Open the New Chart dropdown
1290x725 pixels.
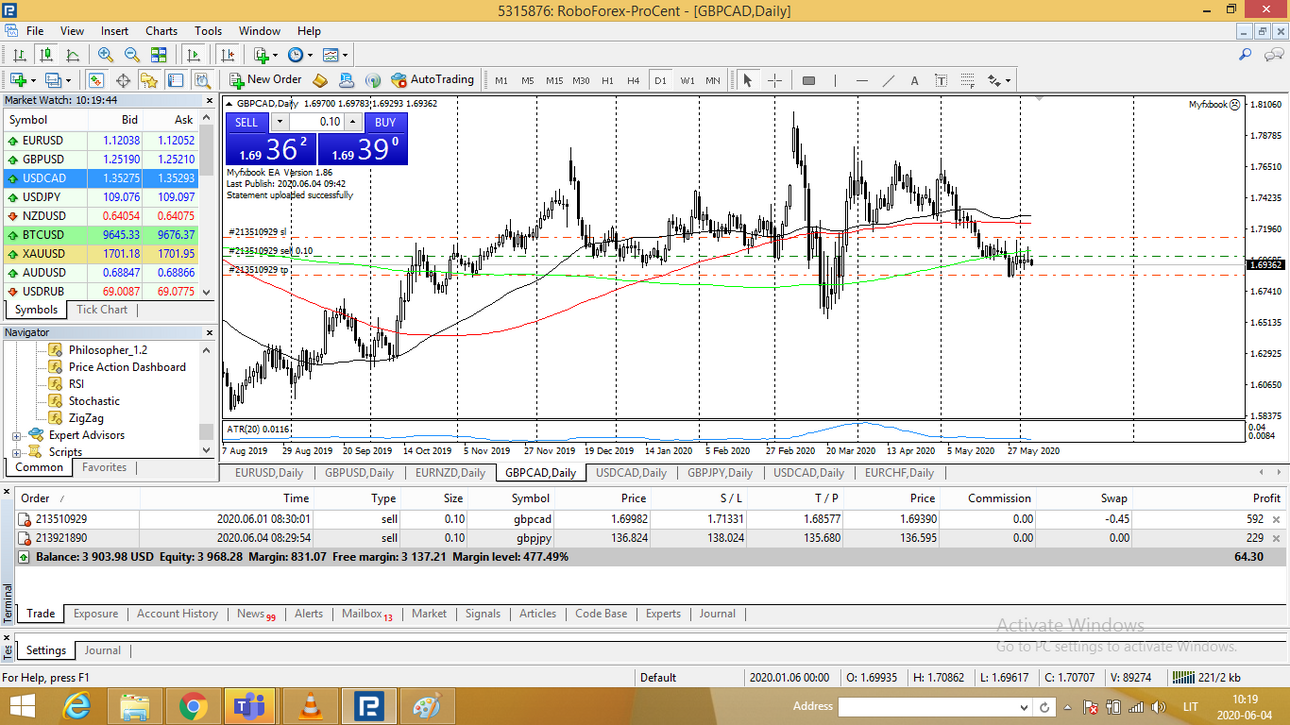tap(23, 80)
